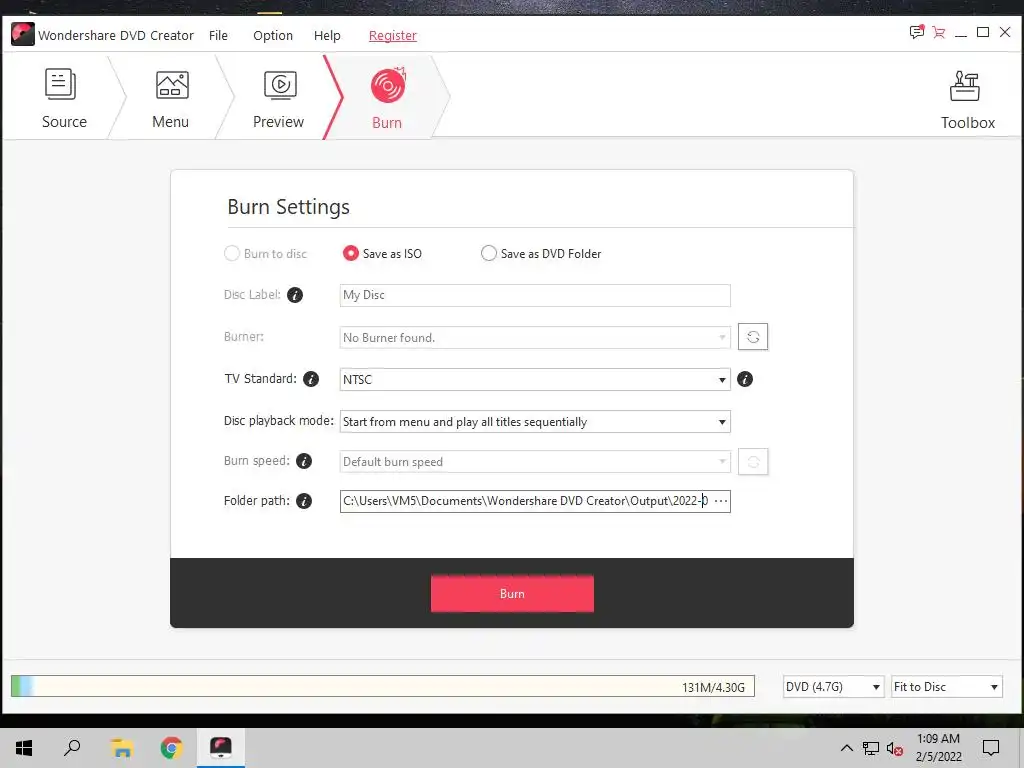Click the Folder path text field
1024x768 pixels.
[x=525, y=502]
